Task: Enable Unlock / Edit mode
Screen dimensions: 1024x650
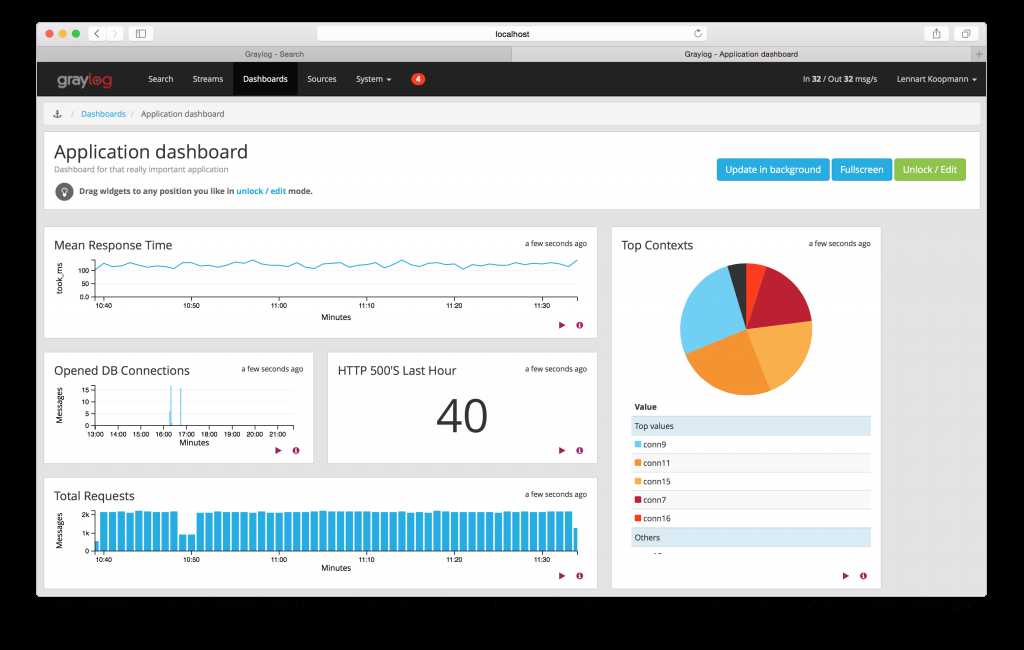Action: tap(930, 169)
